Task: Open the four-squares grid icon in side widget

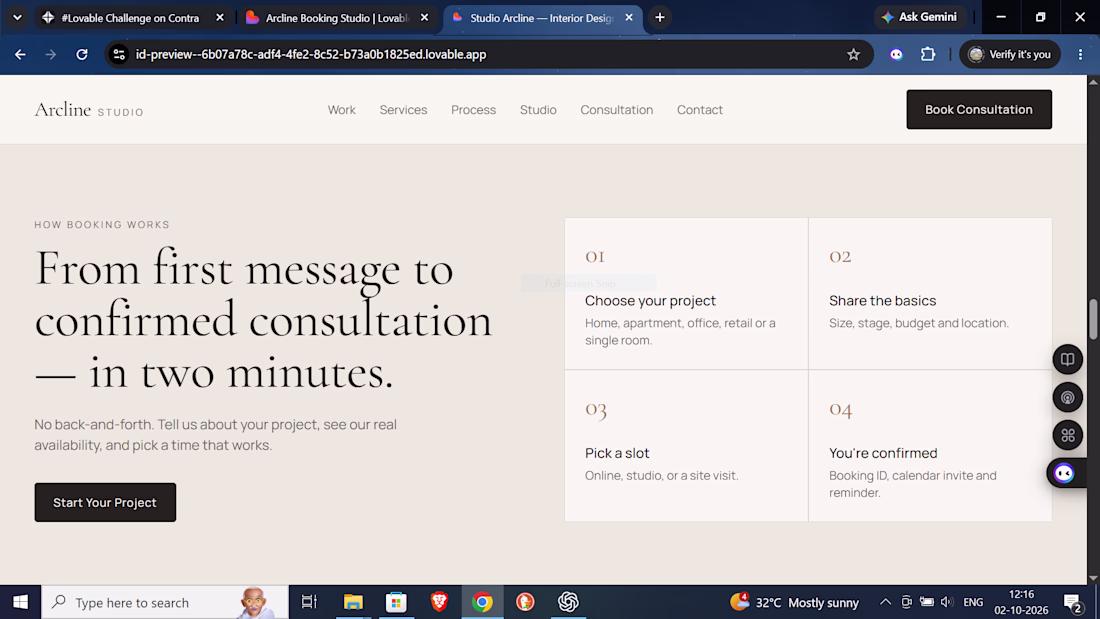Action: [1067, 435]
